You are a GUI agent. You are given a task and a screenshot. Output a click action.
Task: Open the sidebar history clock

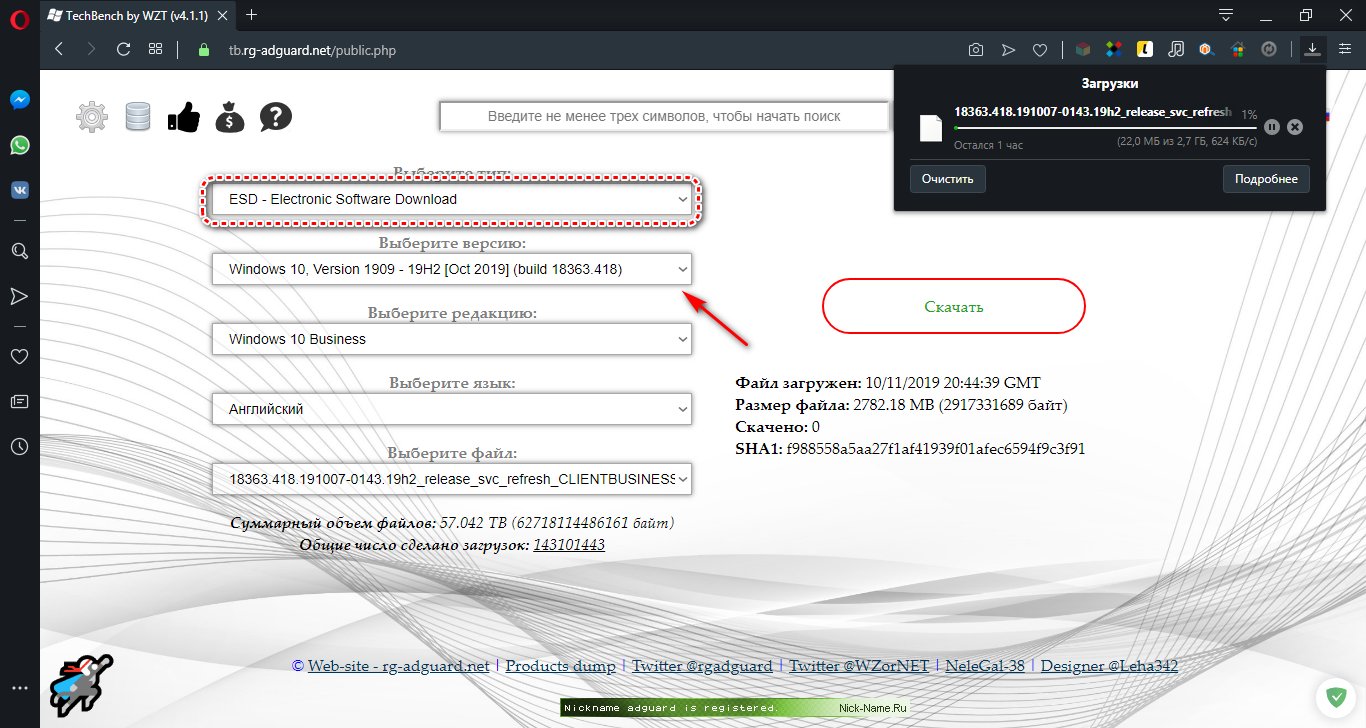[x=19, y=446]
